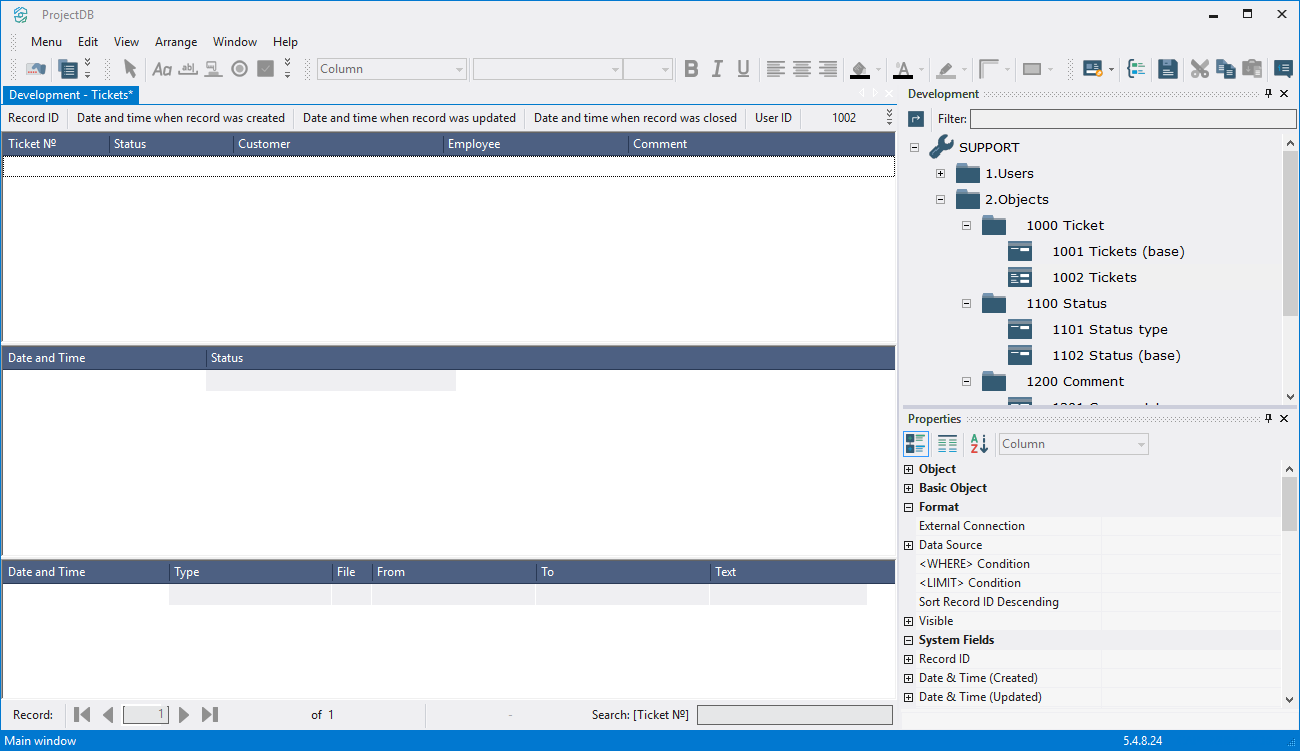Open the Column dropdown in toolbar
This screenshot has height=751, width=1300.
pos(459,69)
